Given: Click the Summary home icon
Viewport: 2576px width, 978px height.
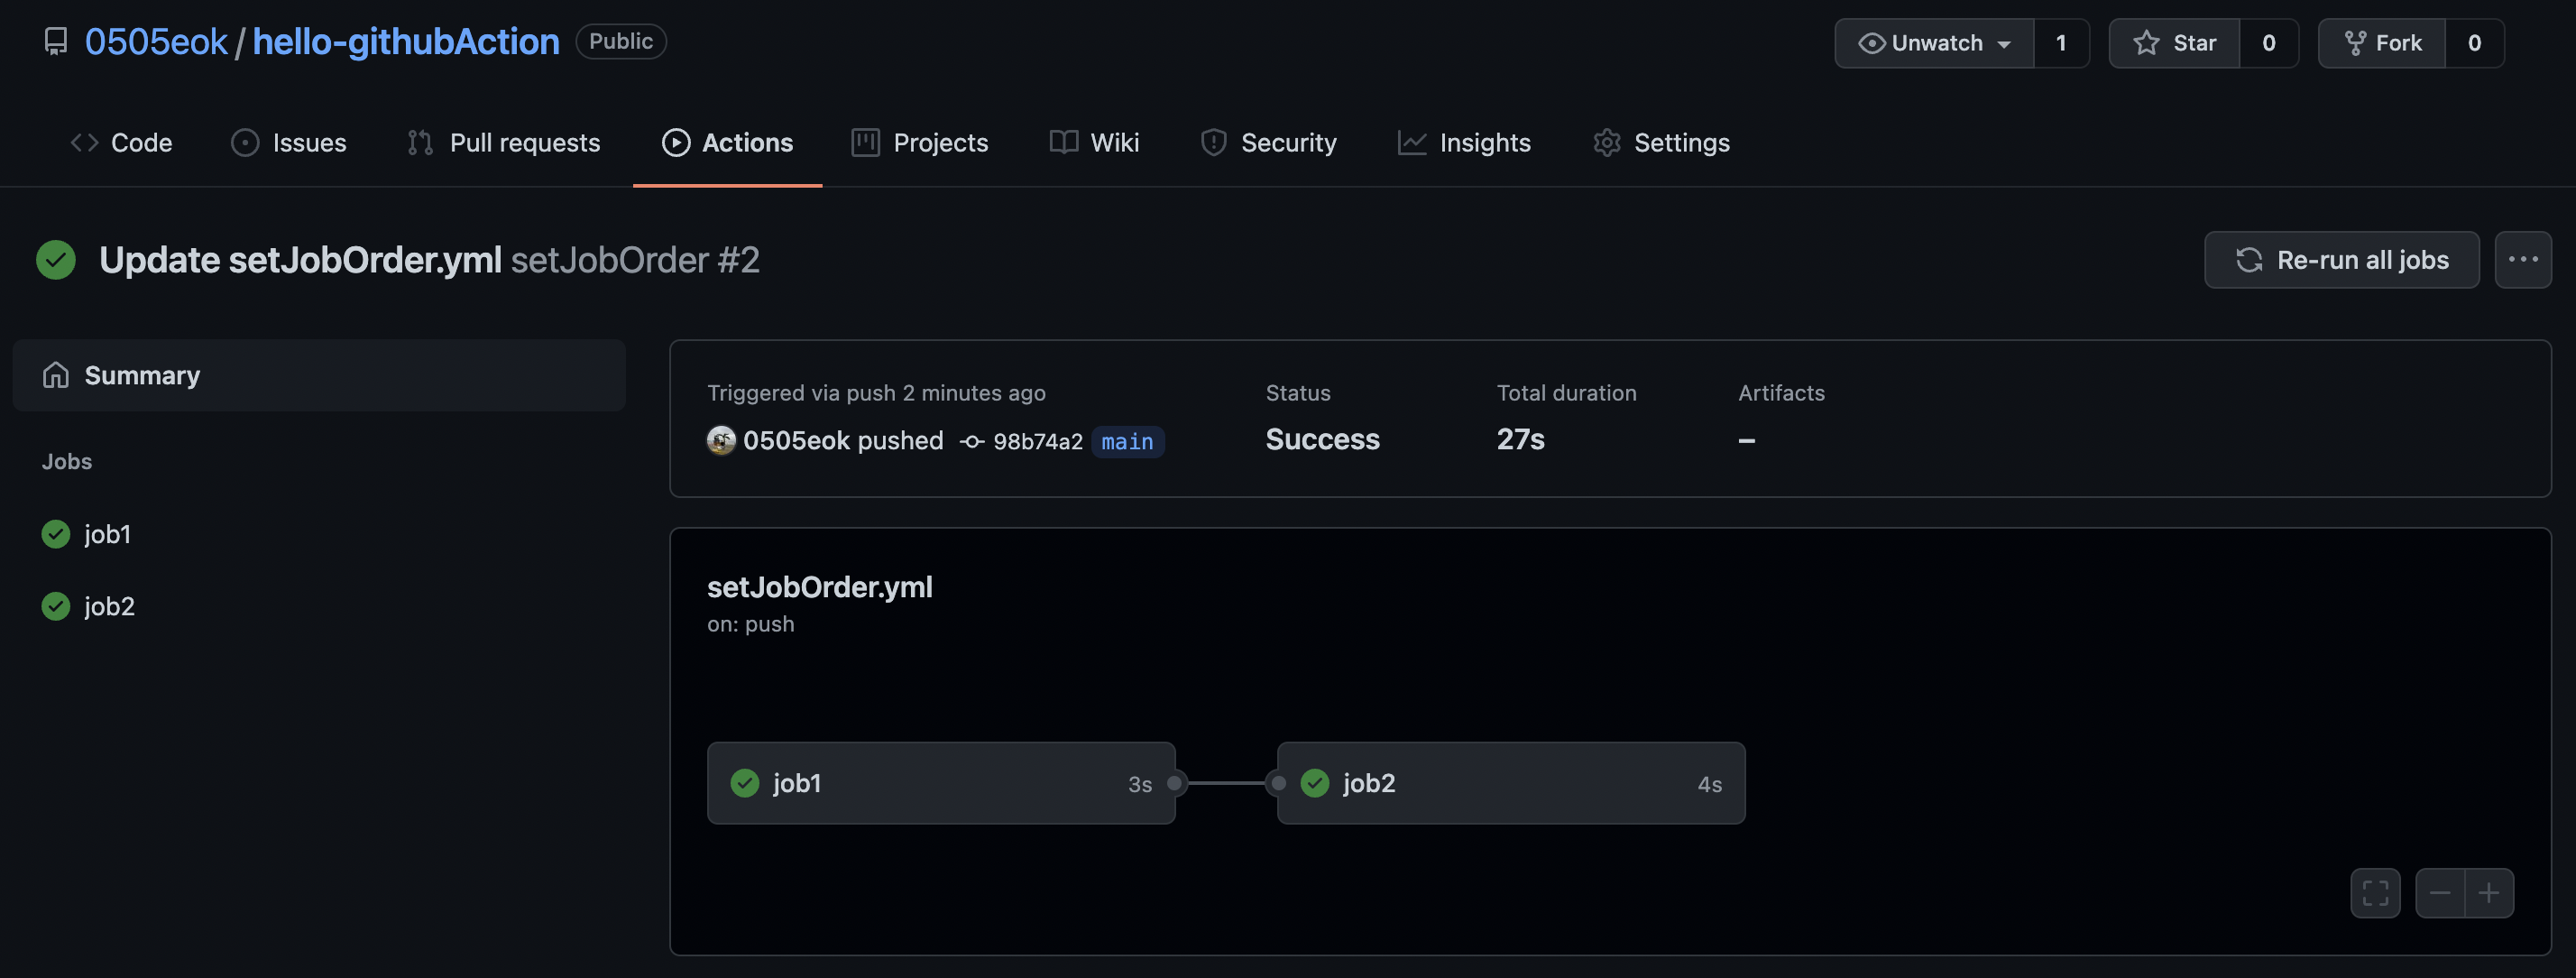Looking at the screenshot, I should tap(56, 375).
